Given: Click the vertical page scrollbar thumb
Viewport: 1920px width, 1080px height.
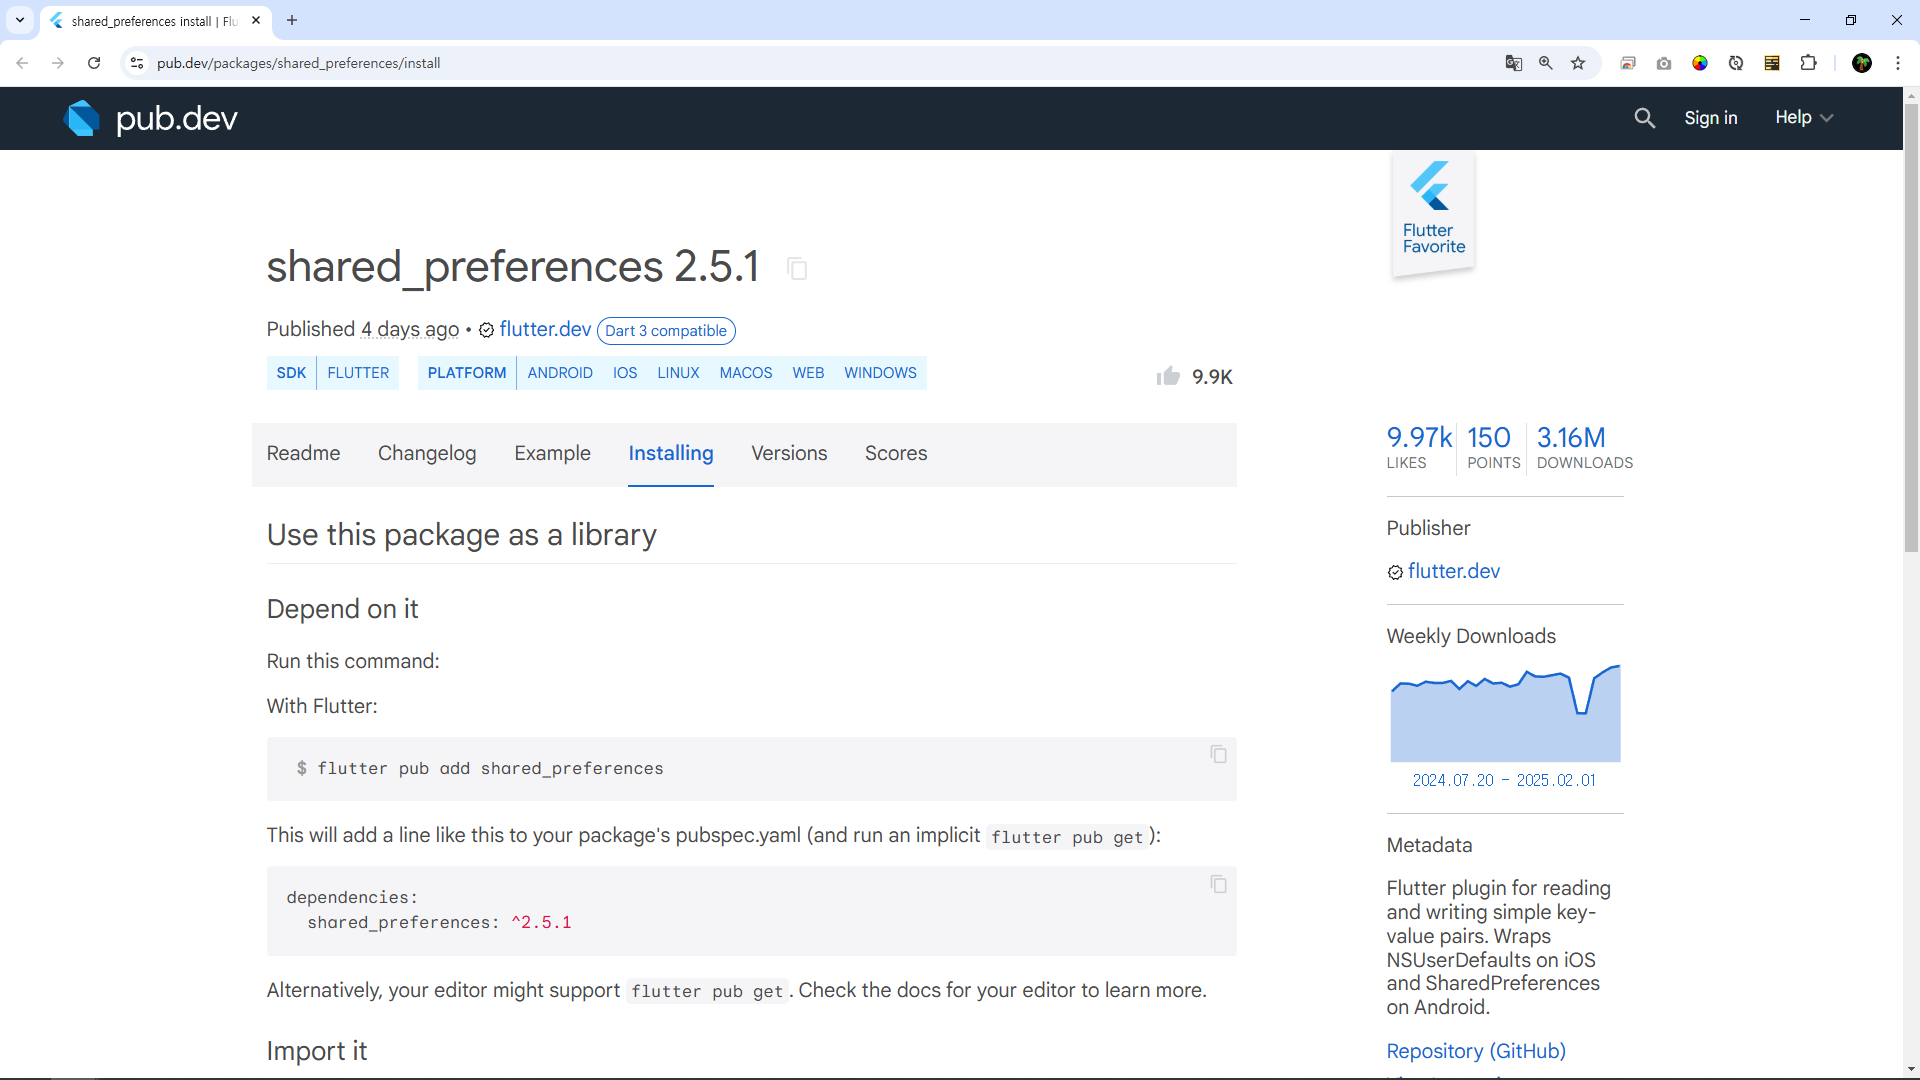Looking at the screenshot, I should click(1911, 327).
